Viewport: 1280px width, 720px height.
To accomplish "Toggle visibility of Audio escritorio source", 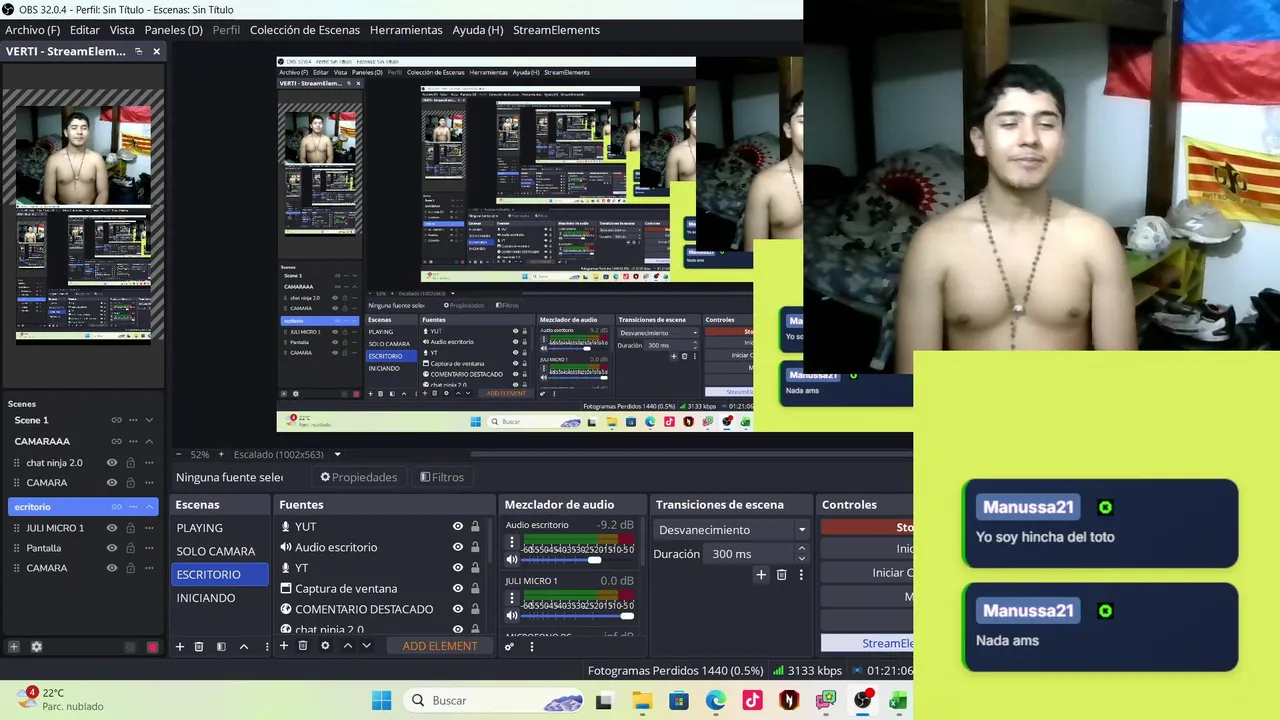I will (x=458, y=547).
